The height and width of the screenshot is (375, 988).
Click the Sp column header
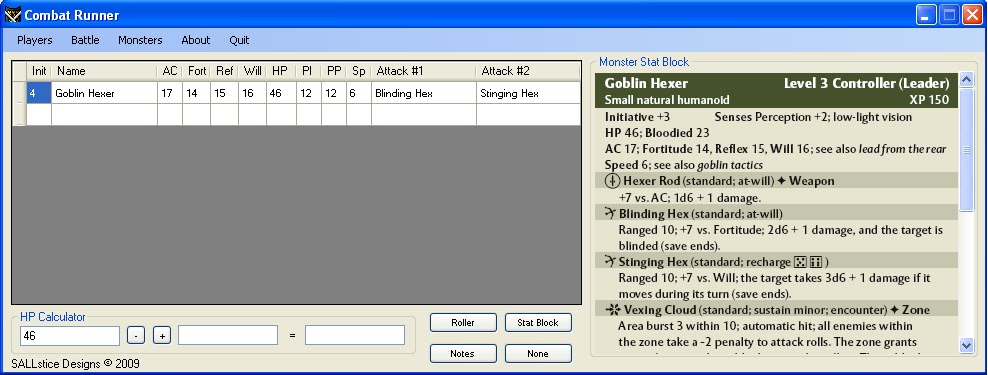tap(359, 71)
